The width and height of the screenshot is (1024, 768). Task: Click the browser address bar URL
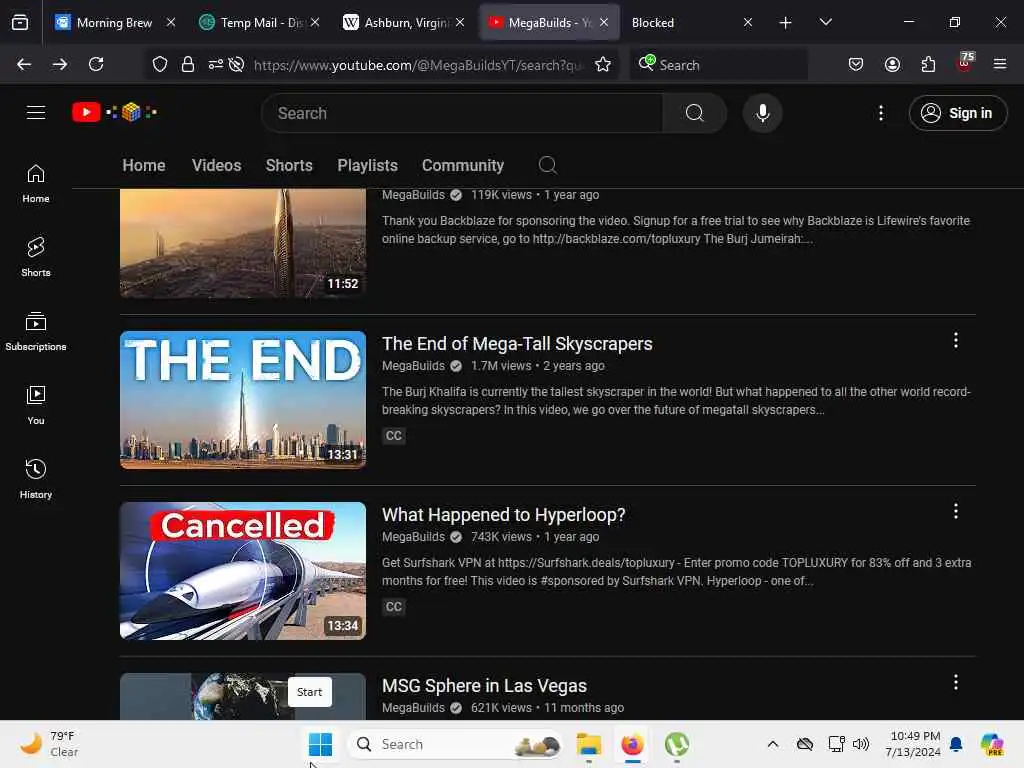tap(418, 65)
